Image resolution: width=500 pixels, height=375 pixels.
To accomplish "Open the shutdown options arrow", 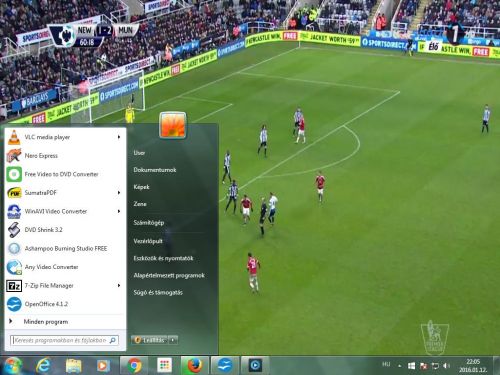I will [x=173, y=340].
